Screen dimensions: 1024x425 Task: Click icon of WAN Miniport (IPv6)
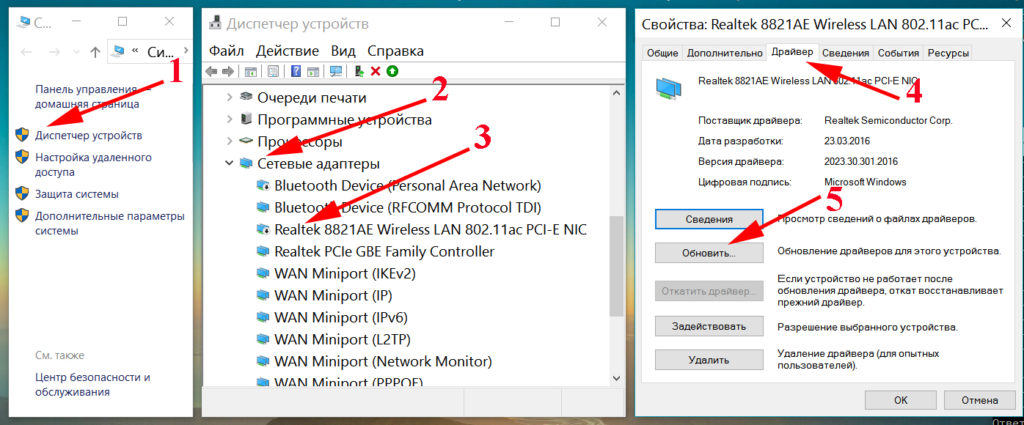click(x=263, y=317)
